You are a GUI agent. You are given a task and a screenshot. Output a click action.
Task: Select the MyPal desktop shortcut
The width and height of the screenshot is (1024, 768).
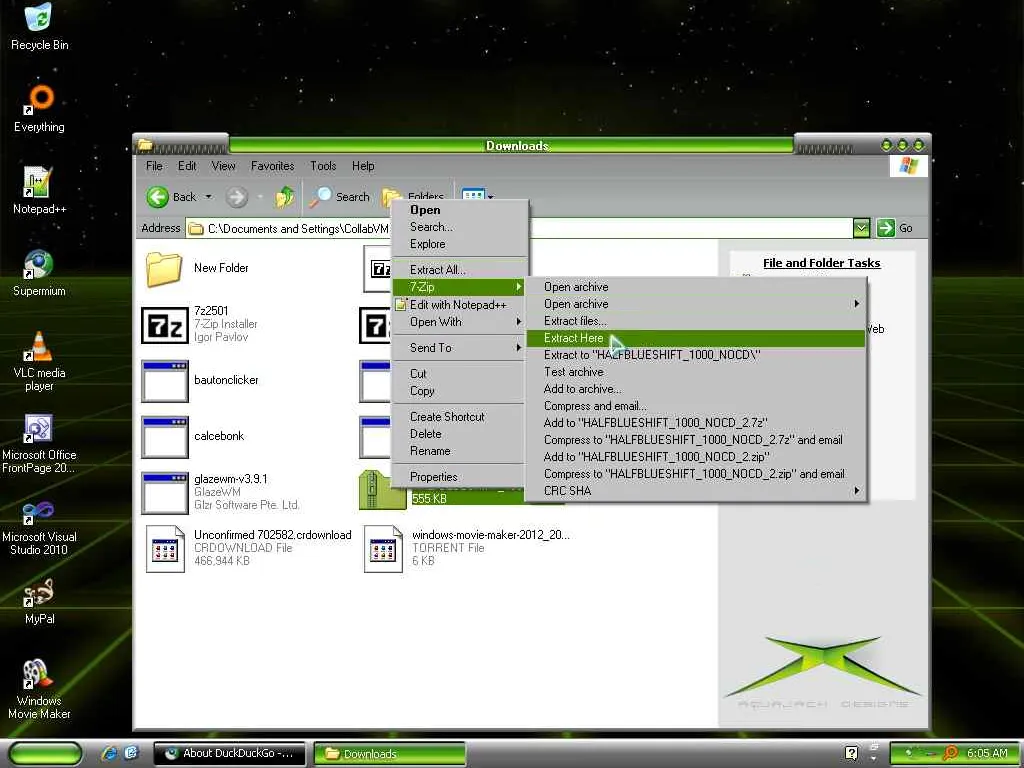tap(39, 601)
